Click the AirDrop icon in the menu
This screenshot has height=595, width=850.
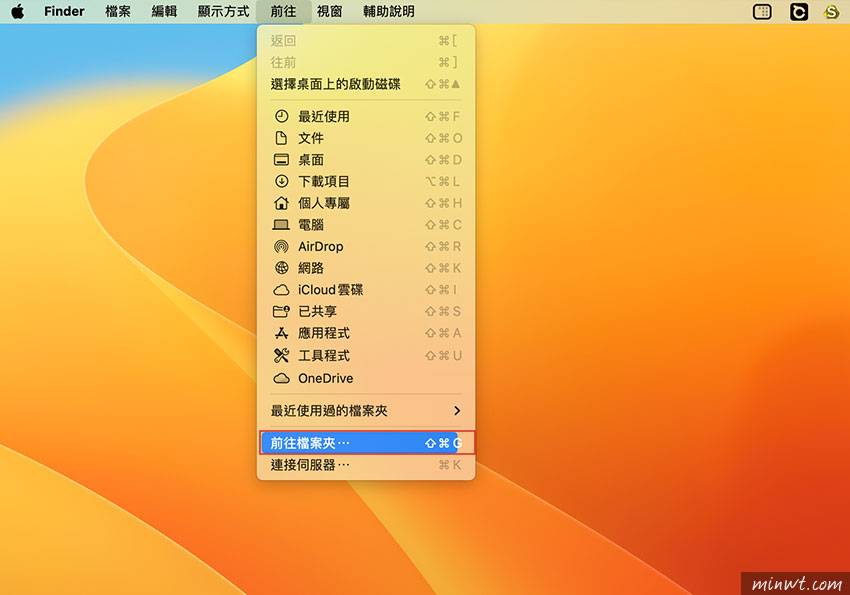click(281, 247)
